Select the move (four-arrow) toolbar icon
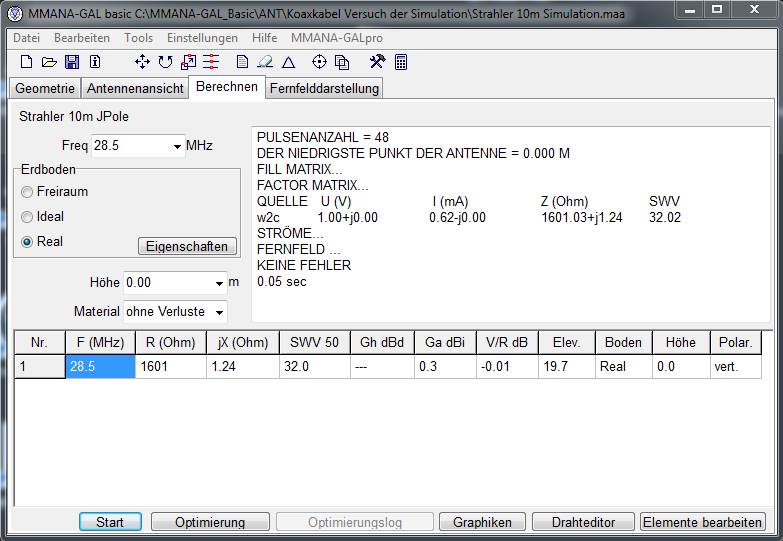The height and width of the screenshot is (541, 783). [142, 62]
